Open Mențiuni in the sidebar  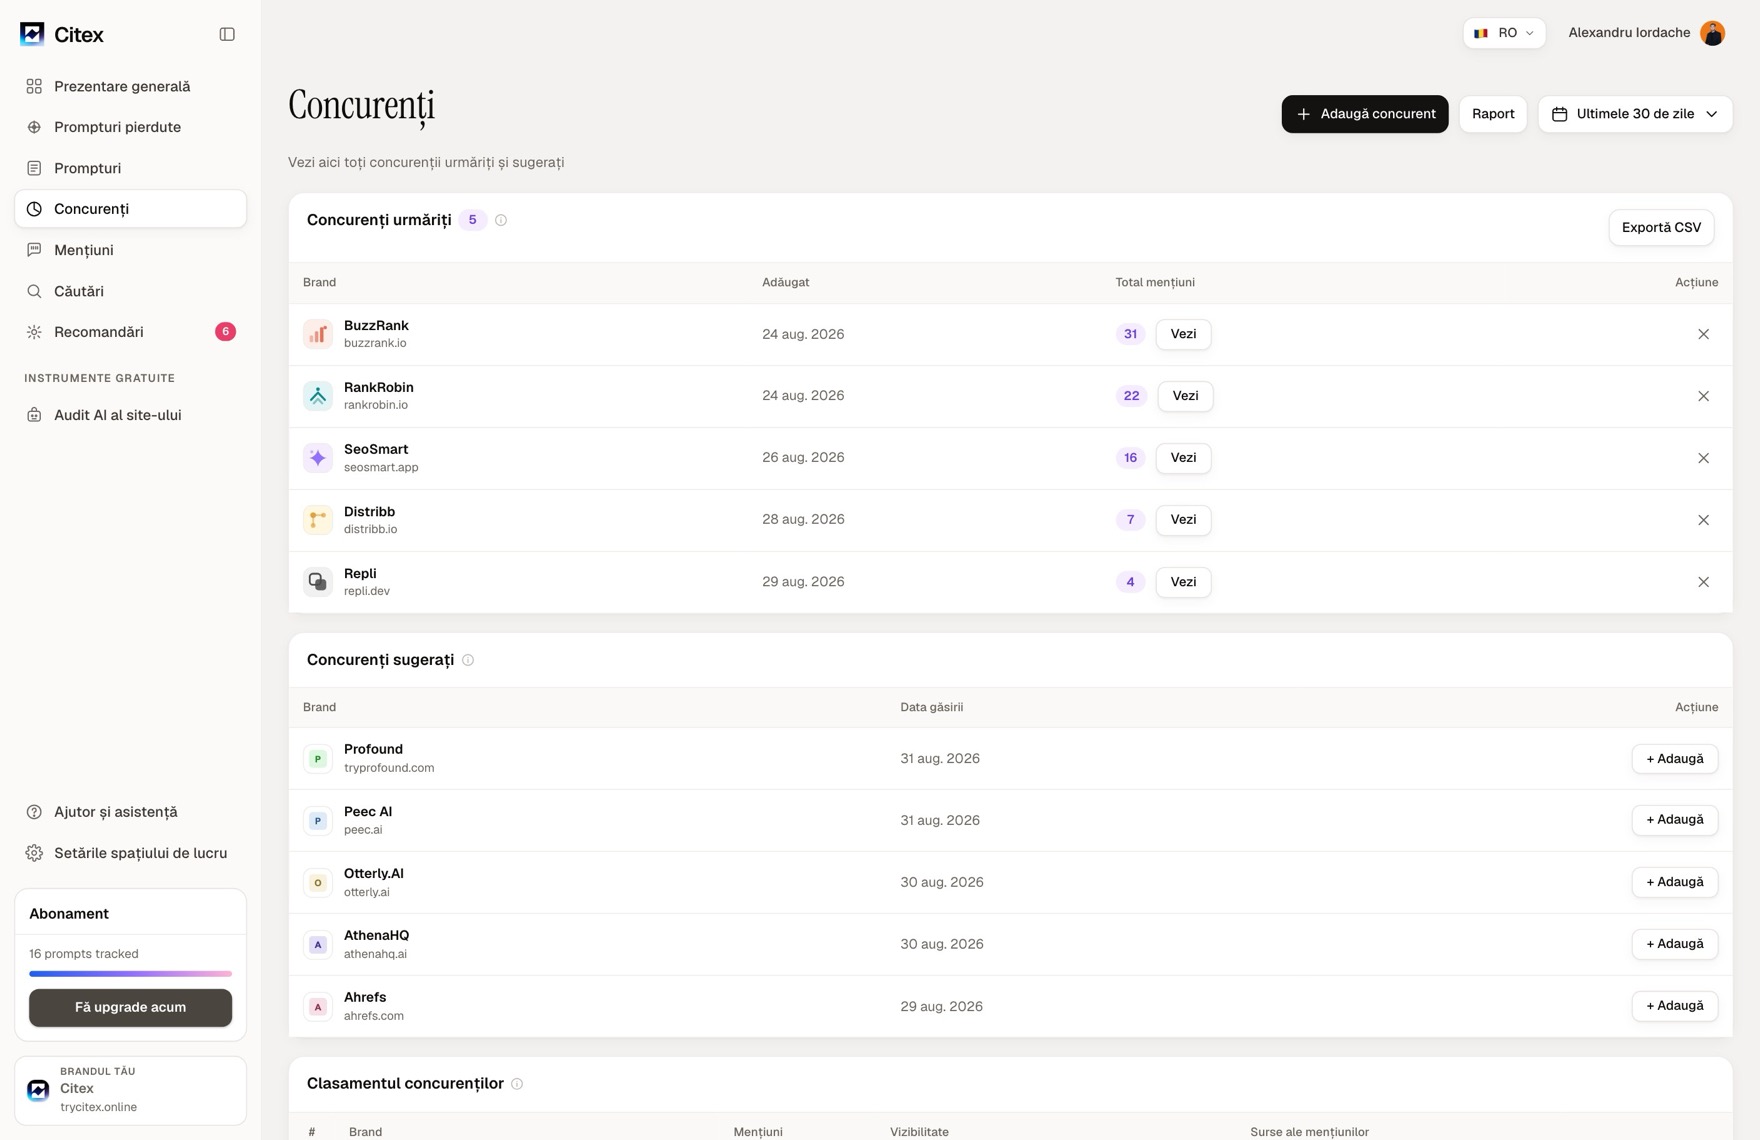(130, 250)
